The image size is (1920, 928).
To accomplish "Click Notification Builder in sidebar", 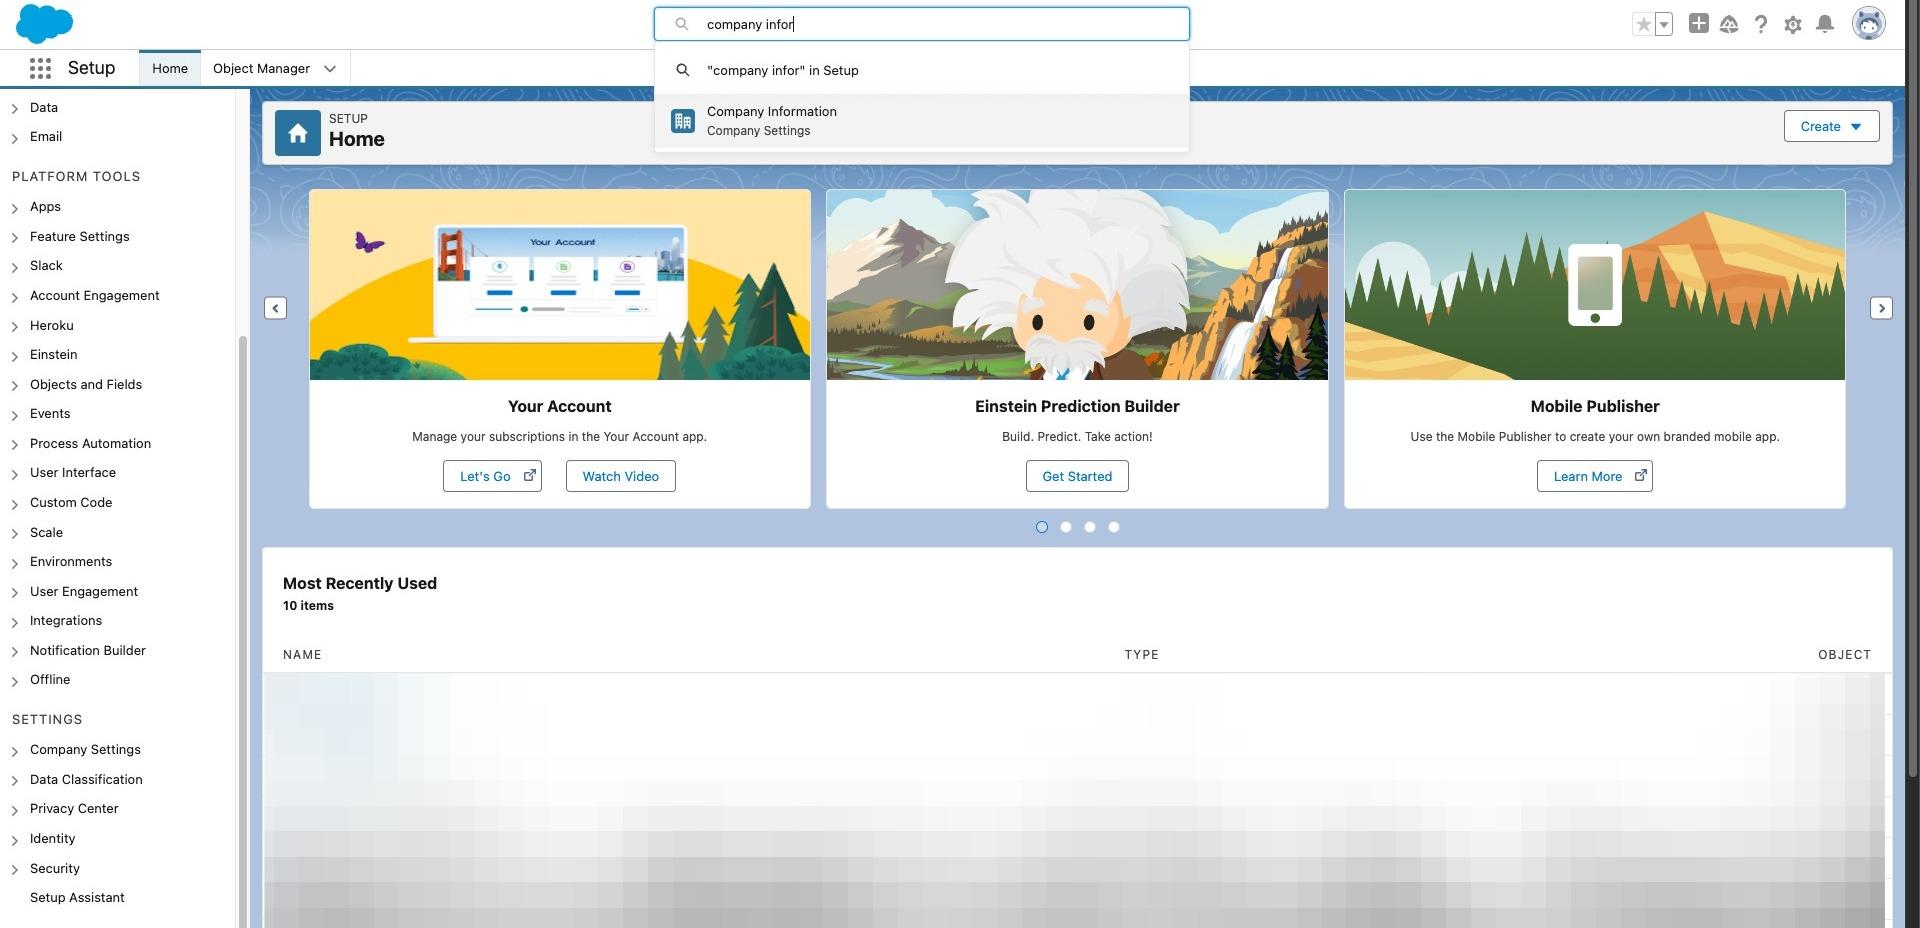I will tap(88, 650).
